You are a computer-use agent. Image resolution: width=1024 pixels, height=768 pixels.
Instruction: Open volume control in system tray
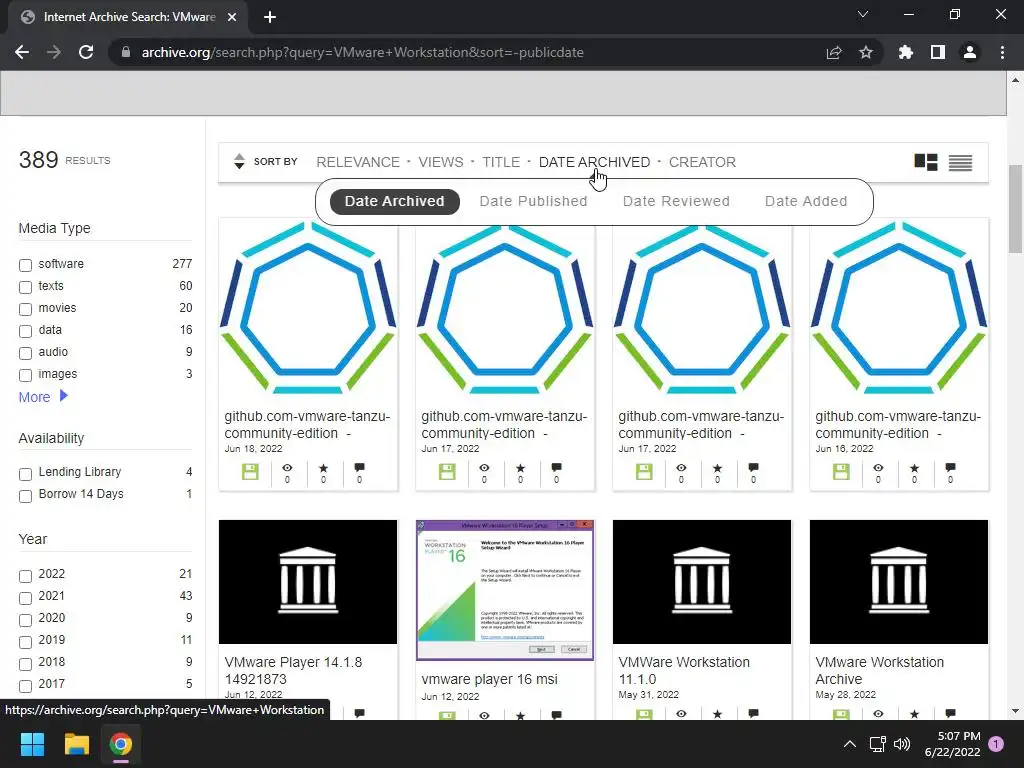tap(902, 744)
